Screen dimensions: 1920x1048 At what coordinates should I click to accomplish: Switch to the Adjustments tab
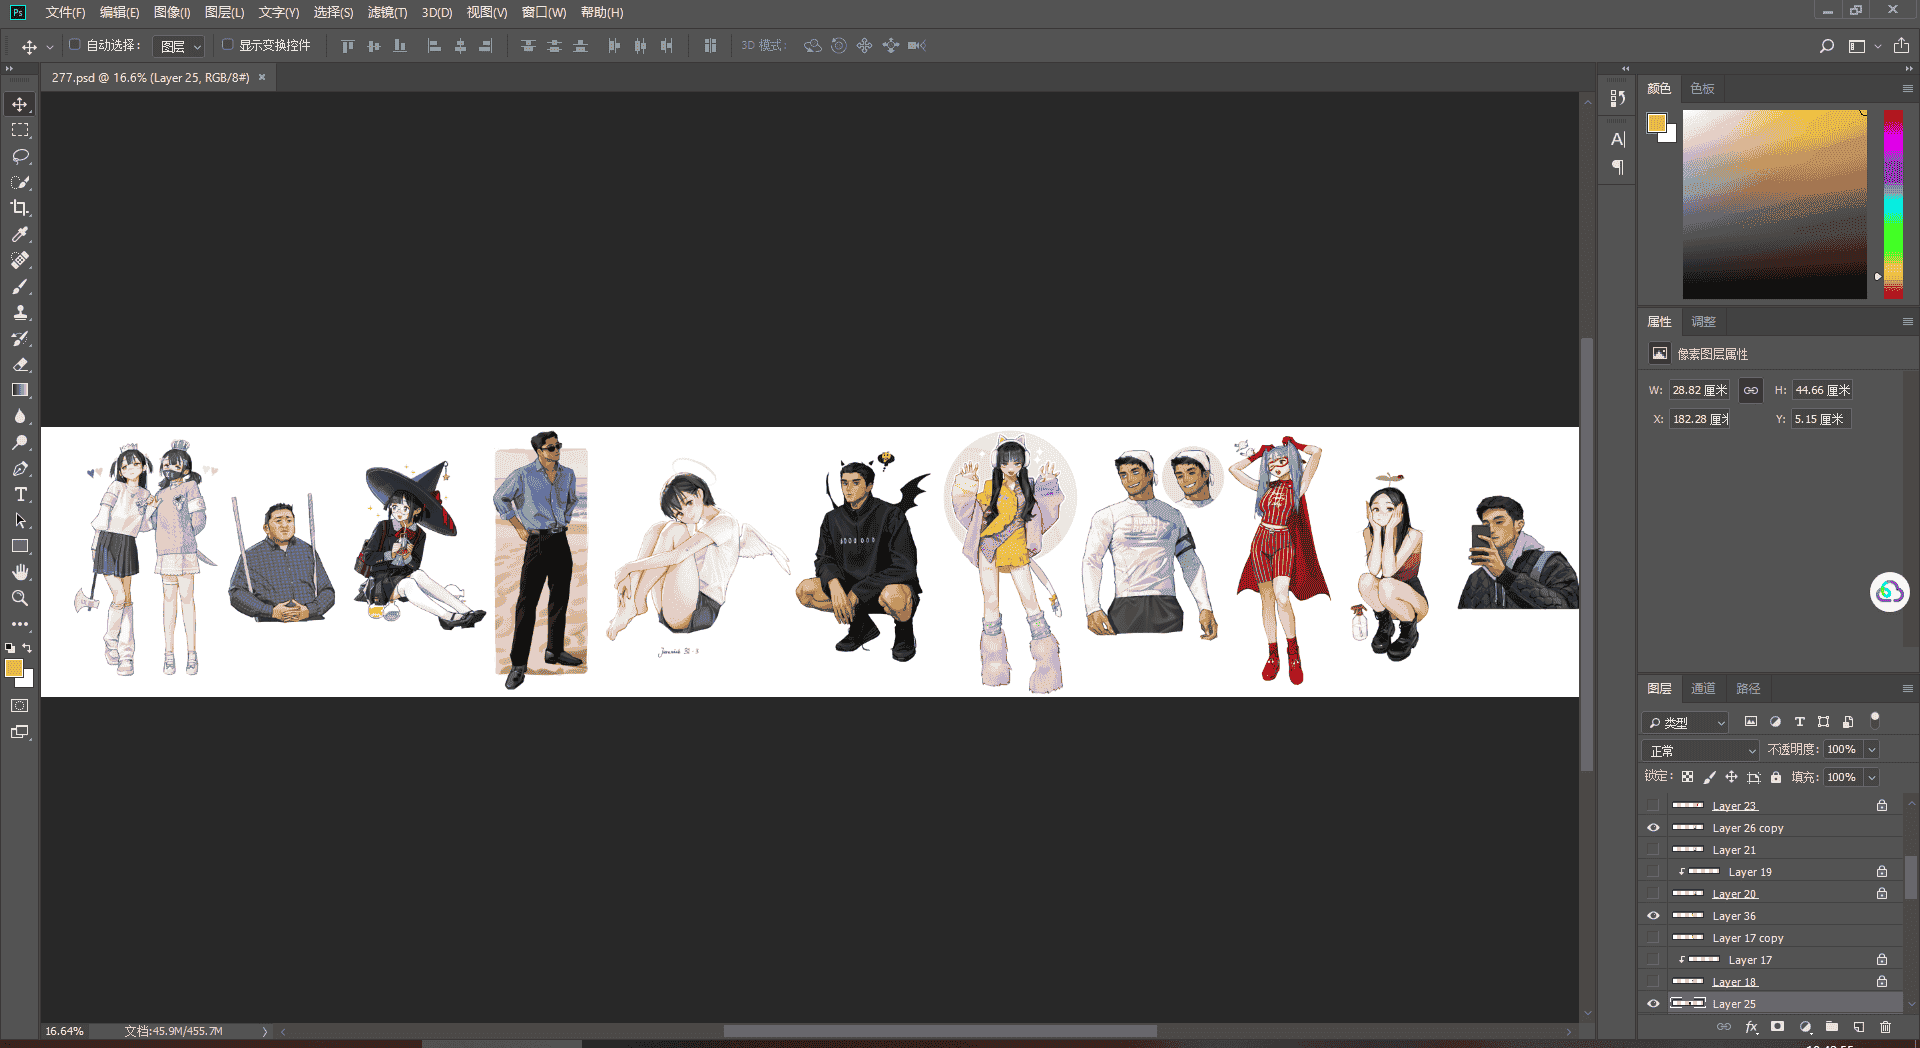point(1703,322)
